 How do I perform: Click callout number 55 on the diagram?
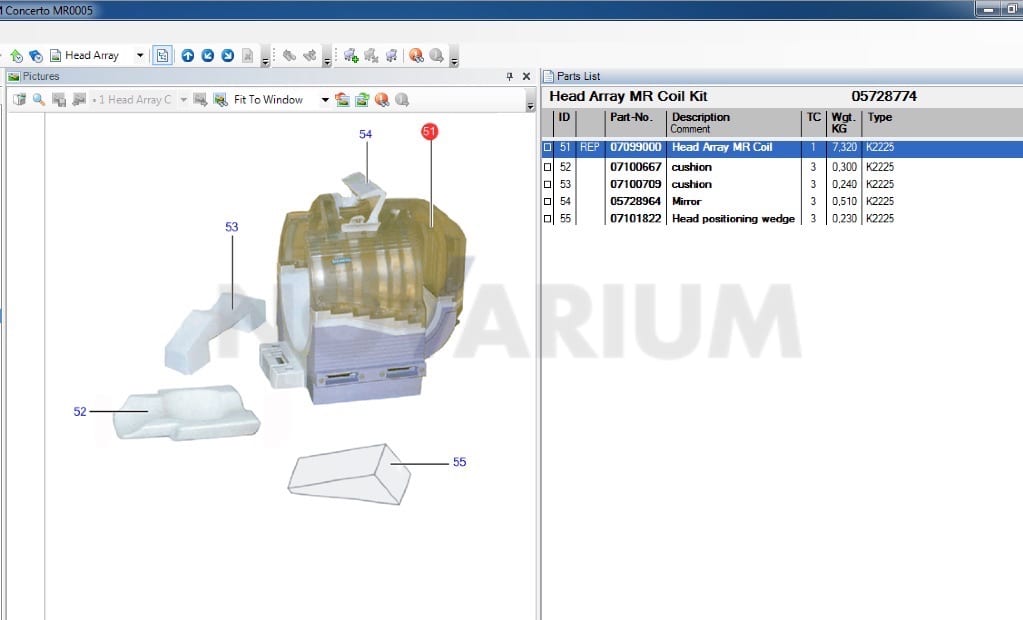[x=459, y=462]
